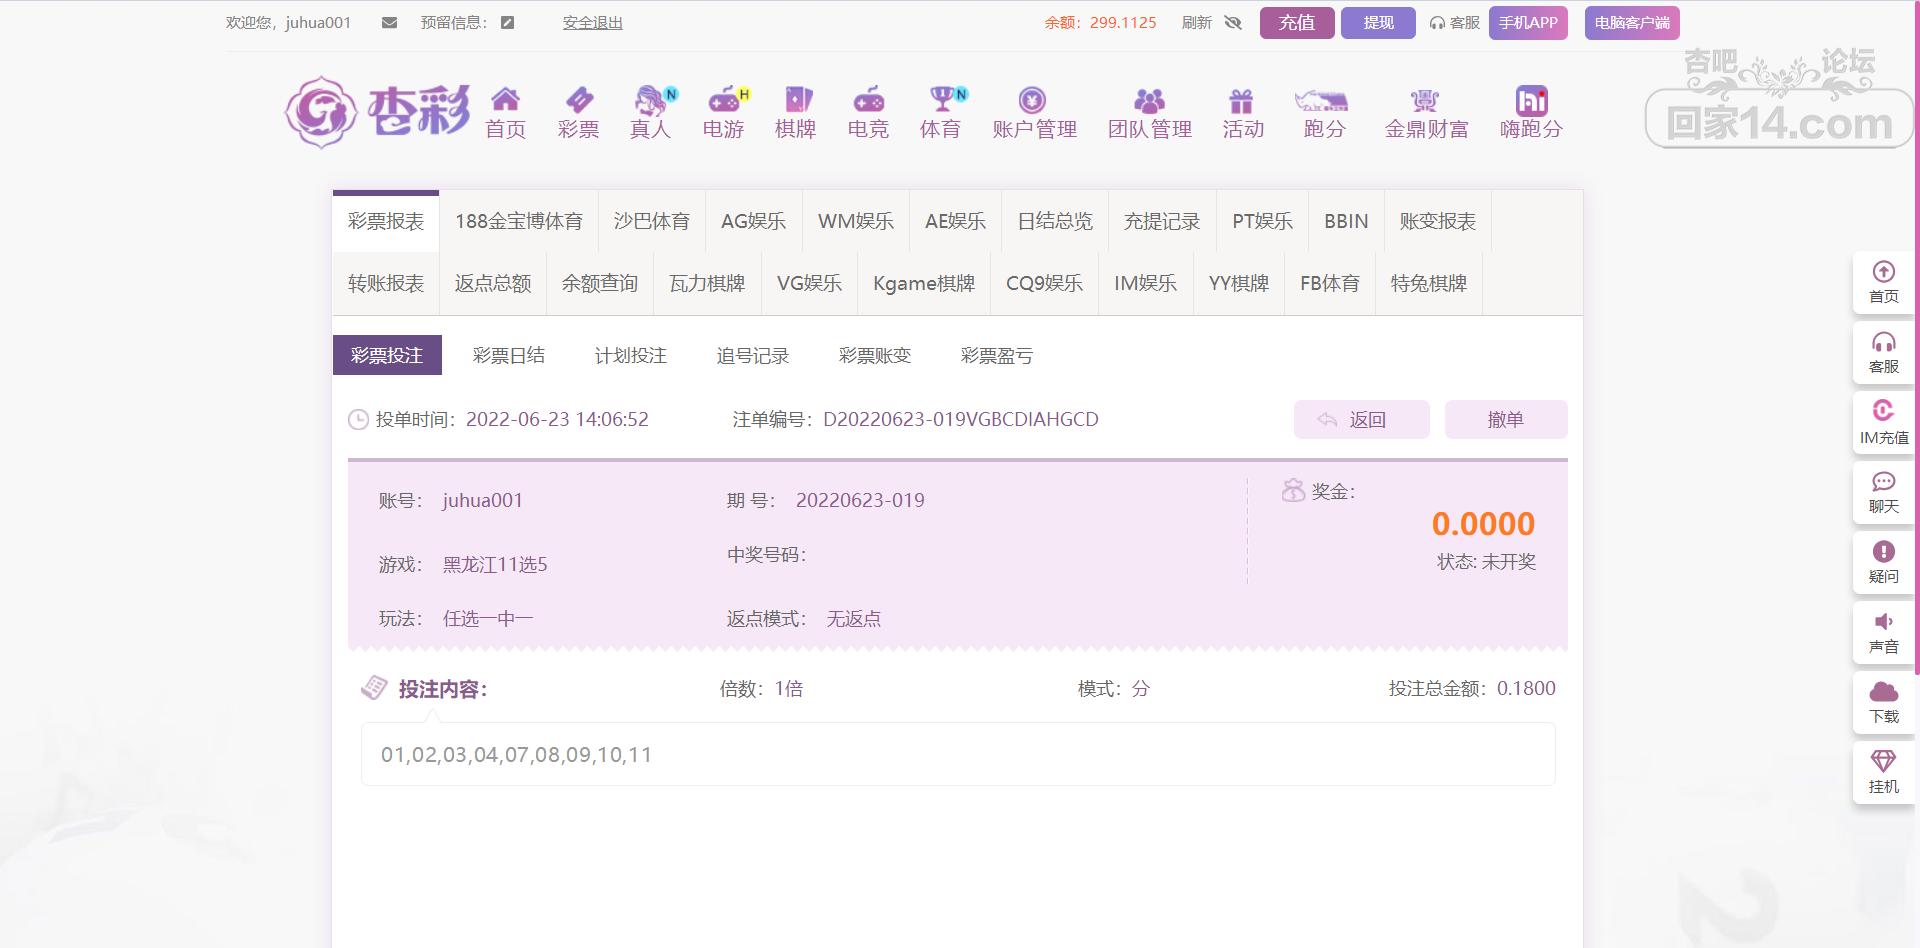Click the 返回 back button
Image resolution: width=1920 pixels, height=948 pixels.
tap(1361, 420)
